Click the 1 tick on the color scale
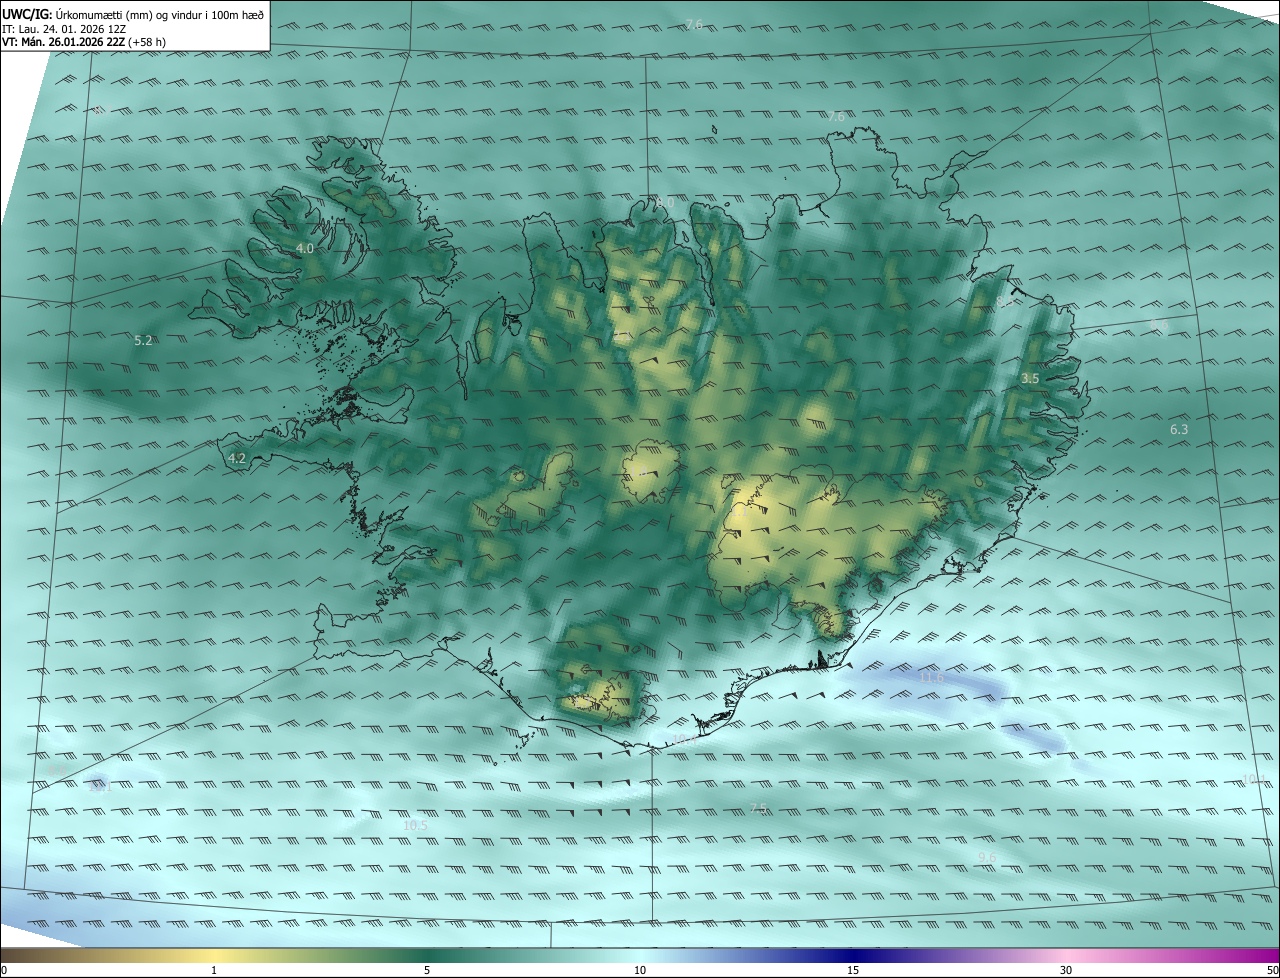 pos(214,970)
